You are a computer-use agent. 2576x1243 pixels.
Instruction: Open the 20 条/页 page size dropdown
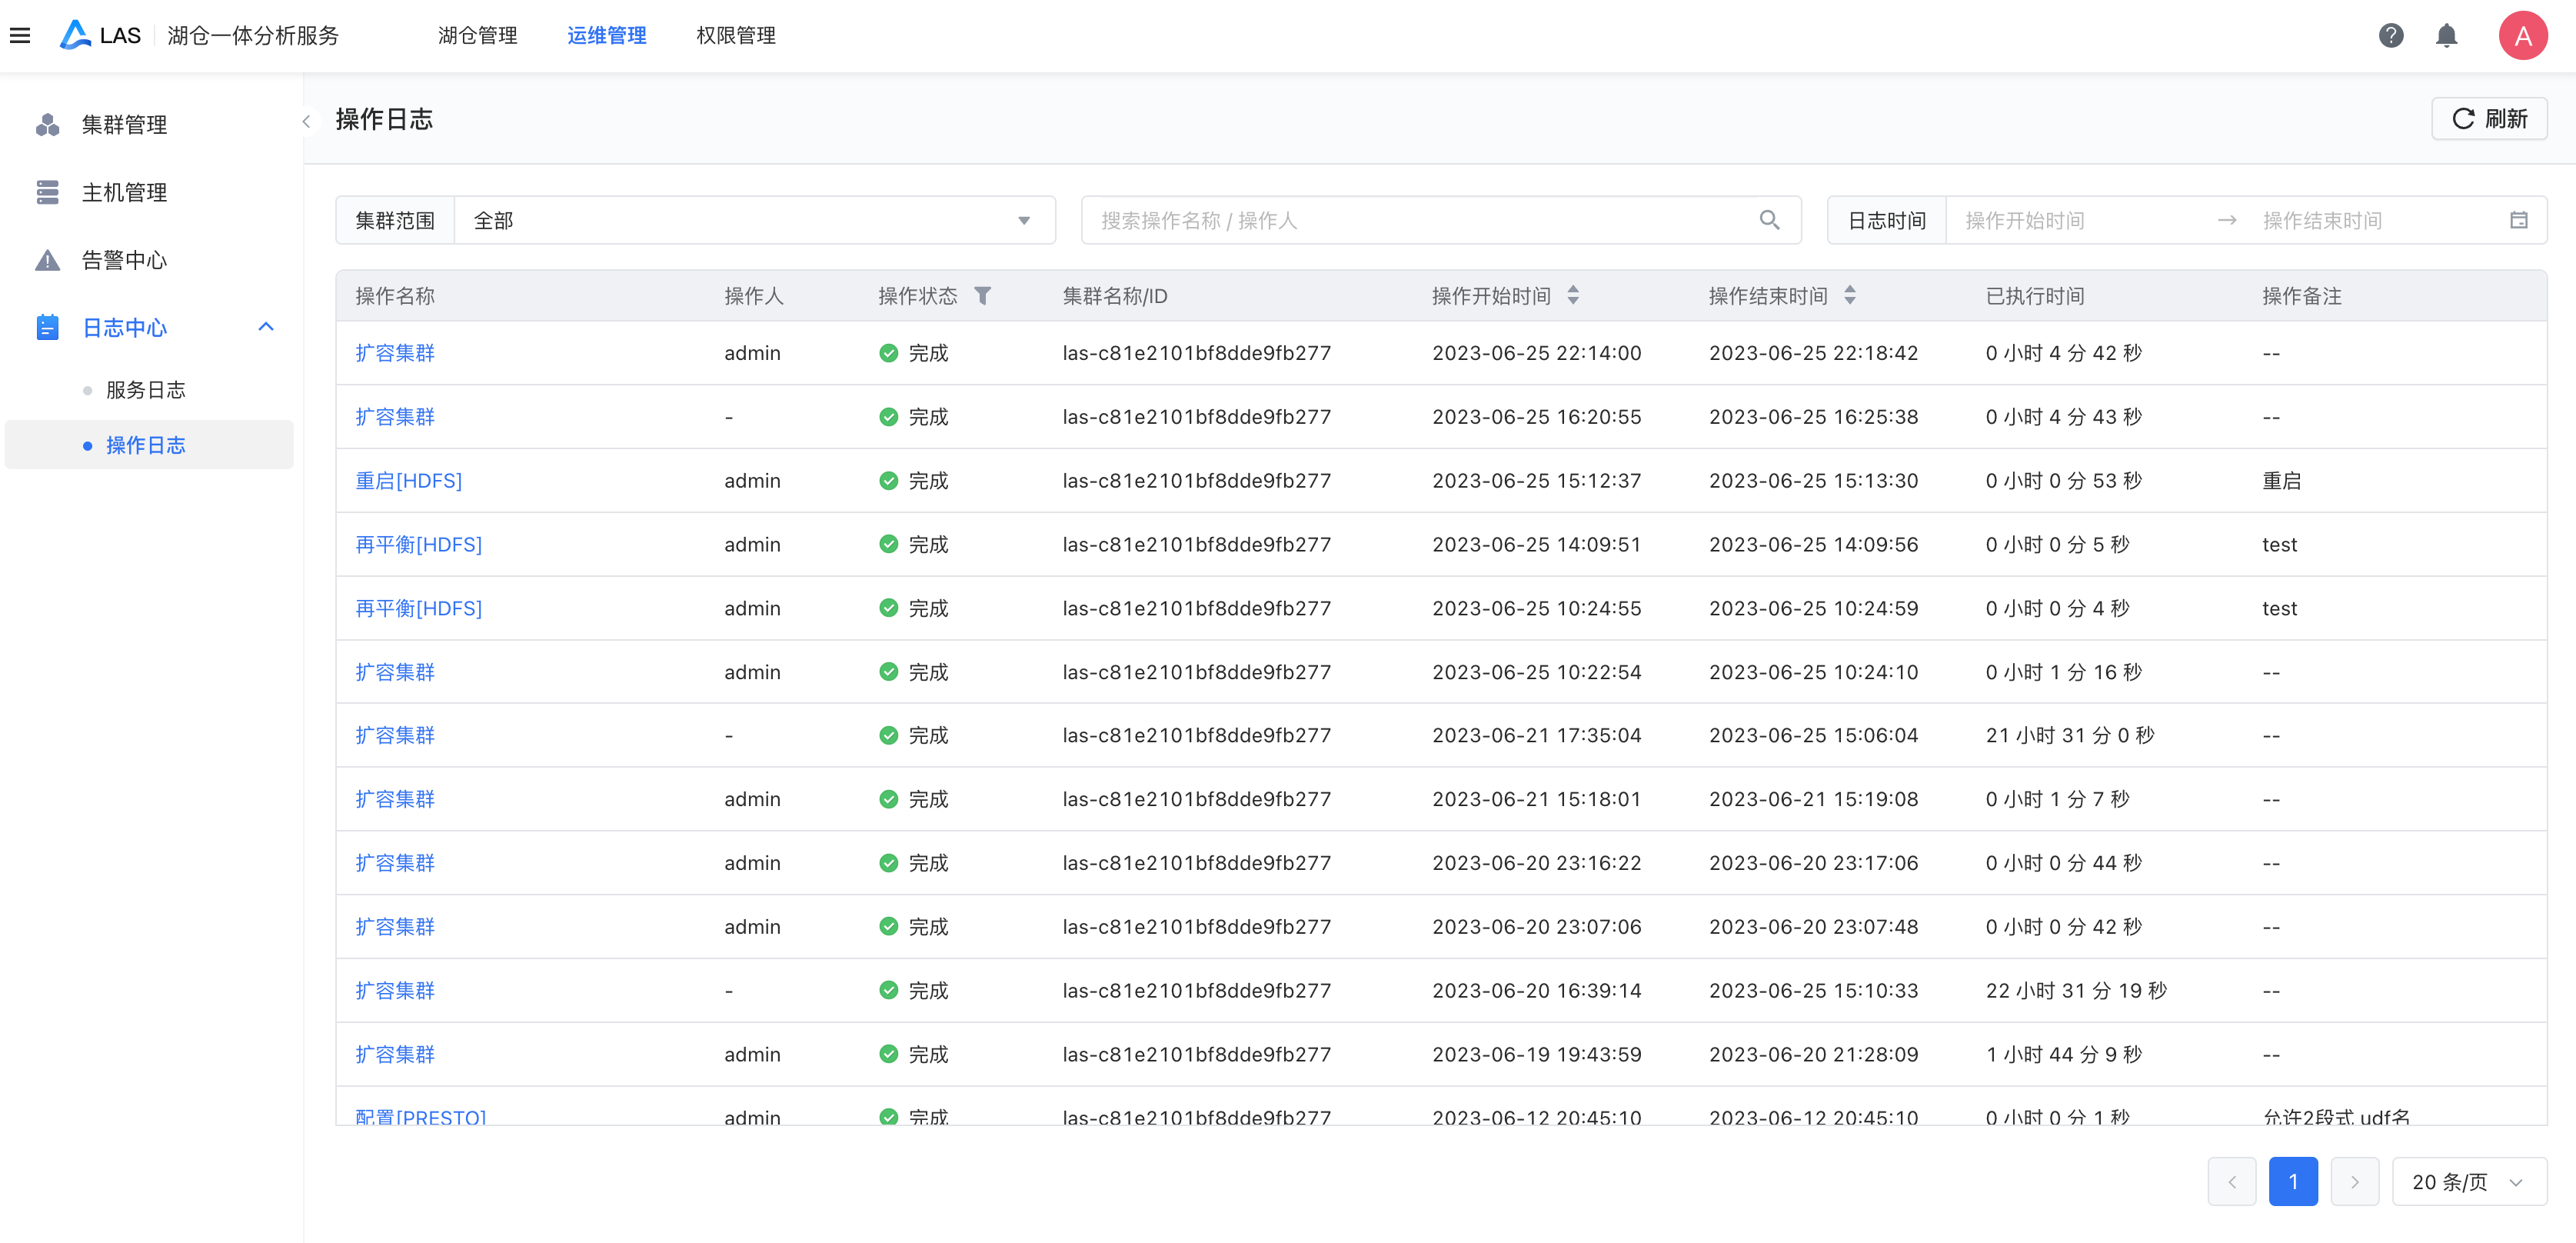pyautogui.click(x=2468, y=1182)
